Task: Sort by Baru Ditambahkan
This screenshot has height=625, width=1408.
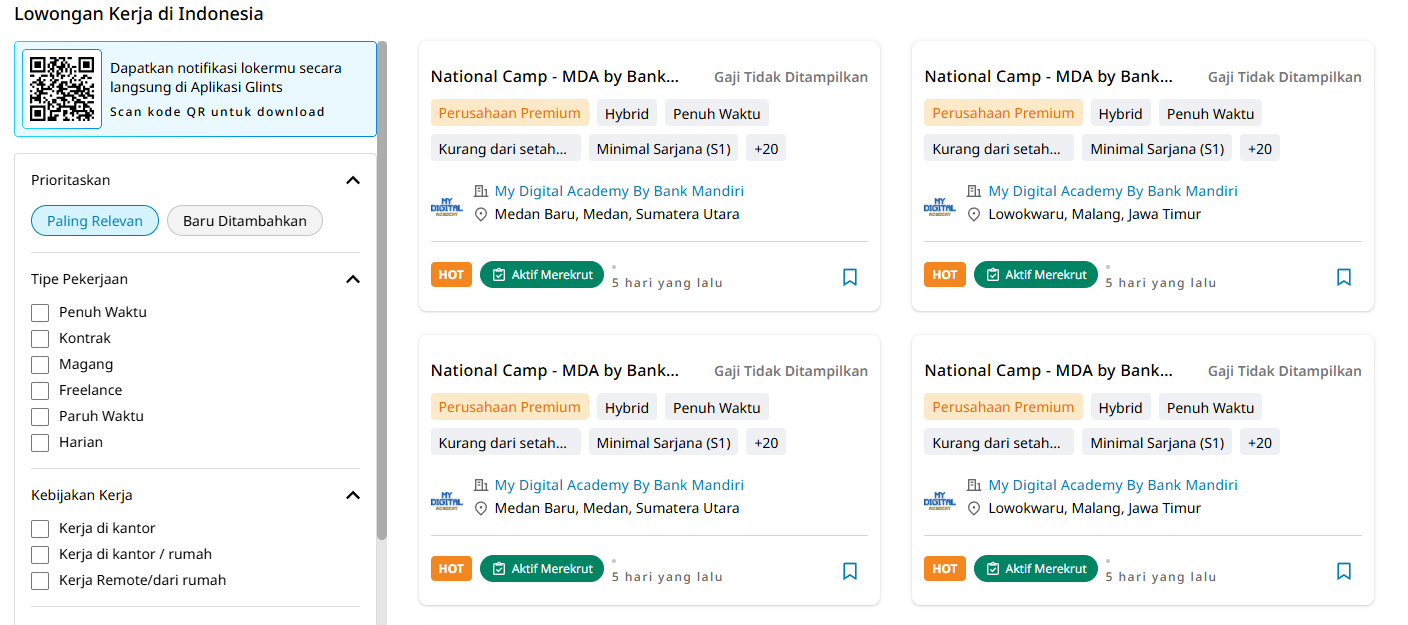Action: click(245, 221)
